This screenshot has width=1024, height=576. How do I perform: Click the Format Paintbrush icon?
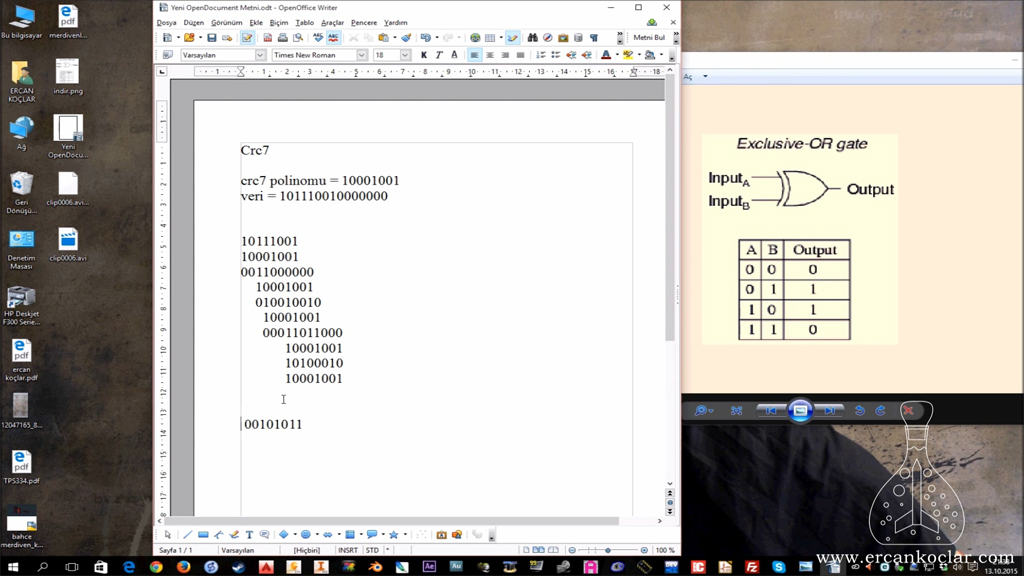[x=406, y=38]
